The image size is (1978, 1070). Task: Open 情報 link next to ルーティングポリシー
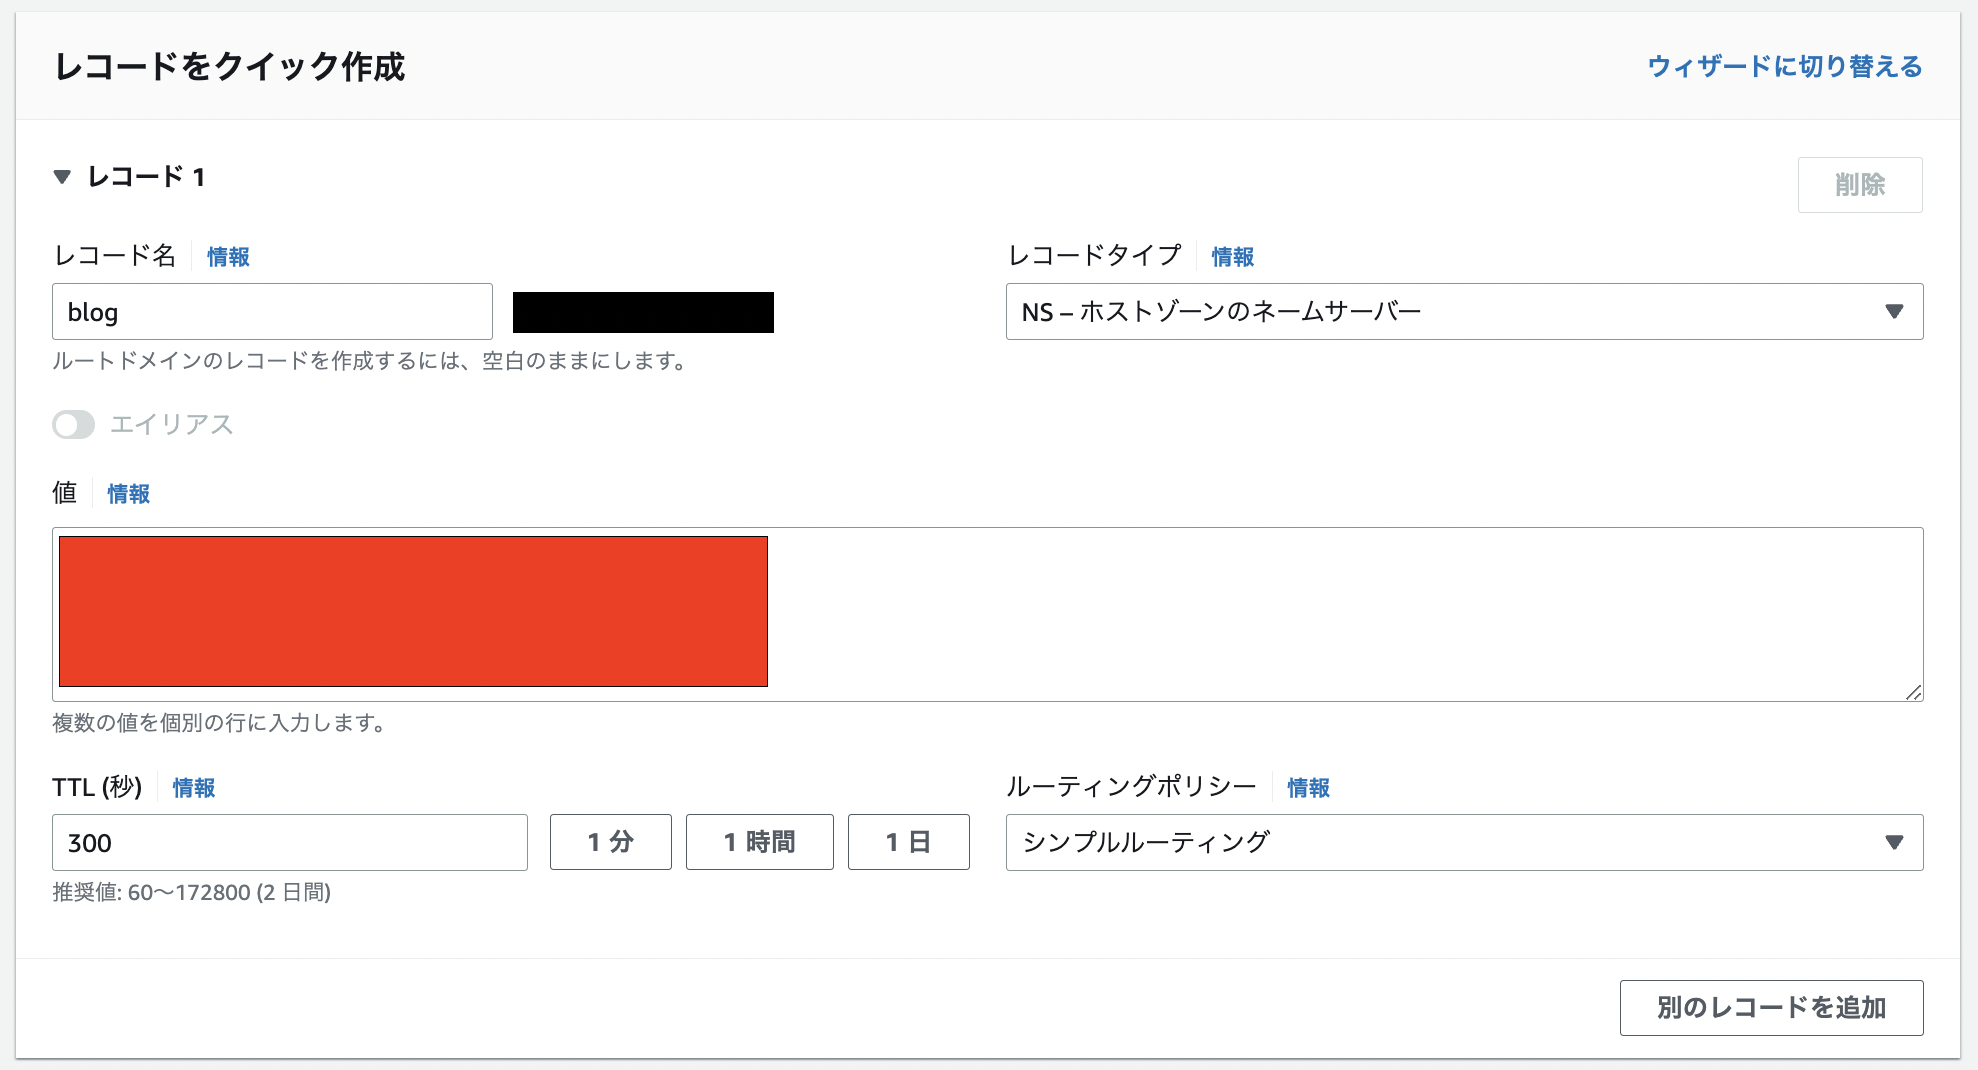point(1308,788)
